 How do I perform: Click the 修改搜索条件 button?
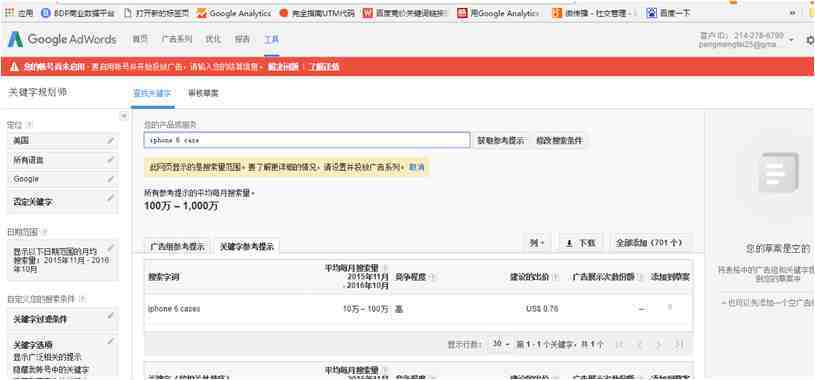(x=559, y=140)
